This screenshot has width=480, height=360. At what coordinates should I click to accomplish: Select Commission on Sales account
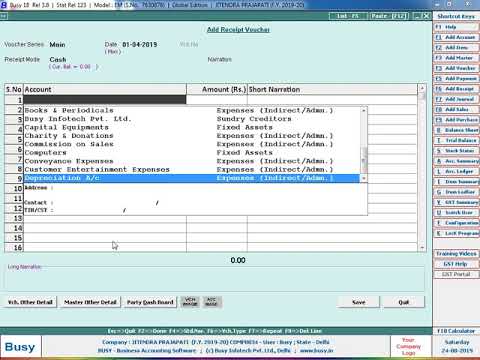(192, 144)
